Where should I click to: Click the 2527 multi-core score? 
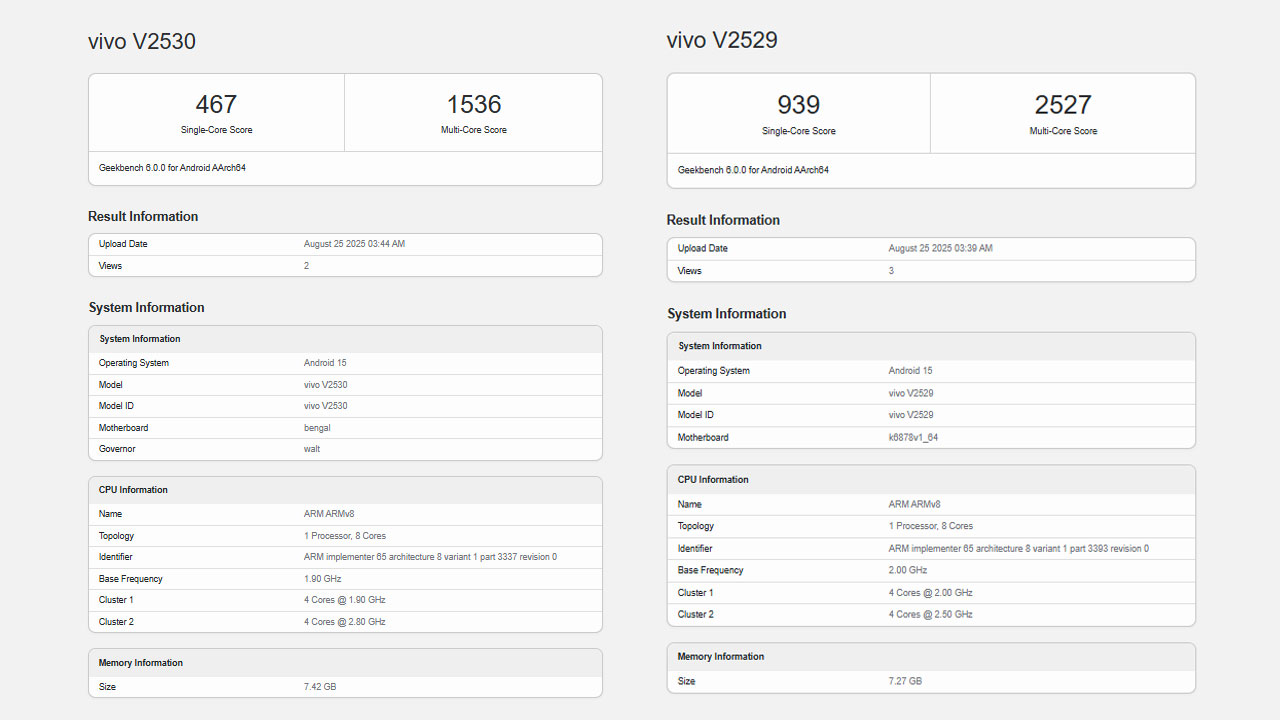(1063, 105)
